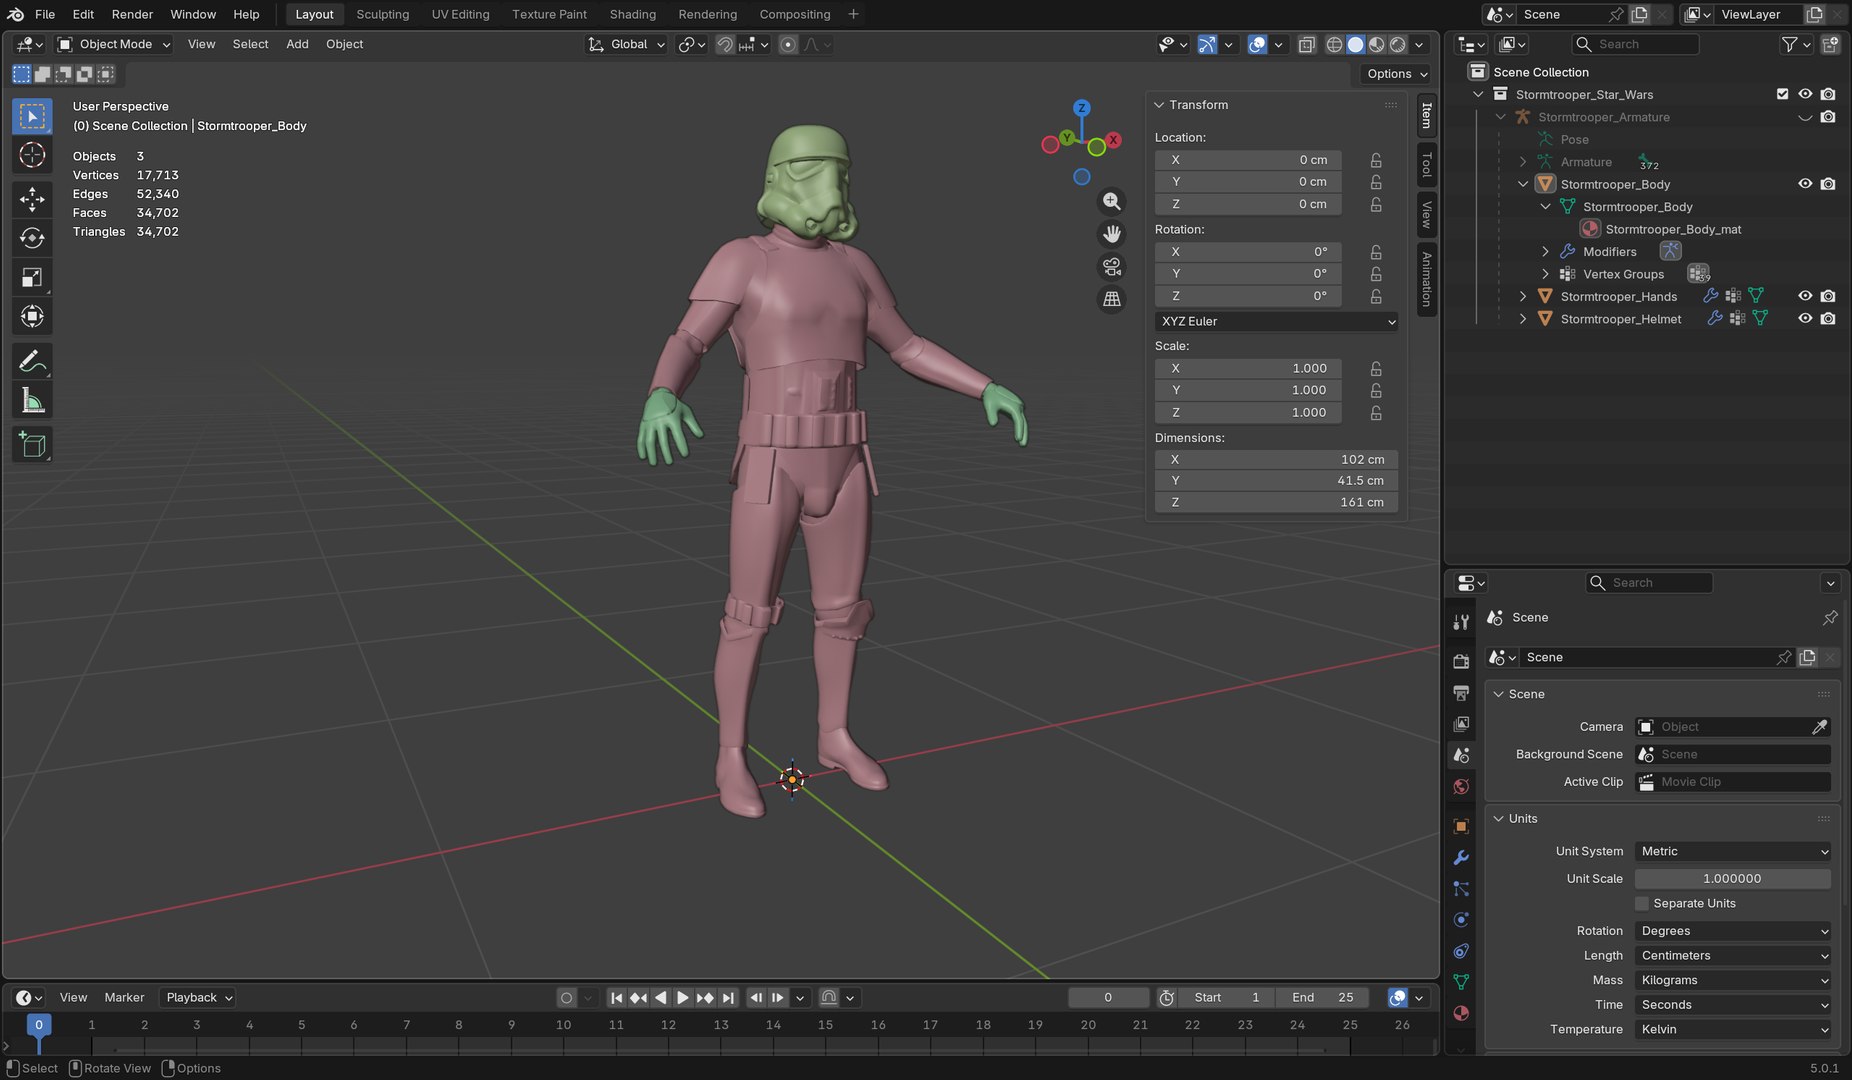Open the Render properties tab icon
1852x1080 pixels.
[1461, 661]
